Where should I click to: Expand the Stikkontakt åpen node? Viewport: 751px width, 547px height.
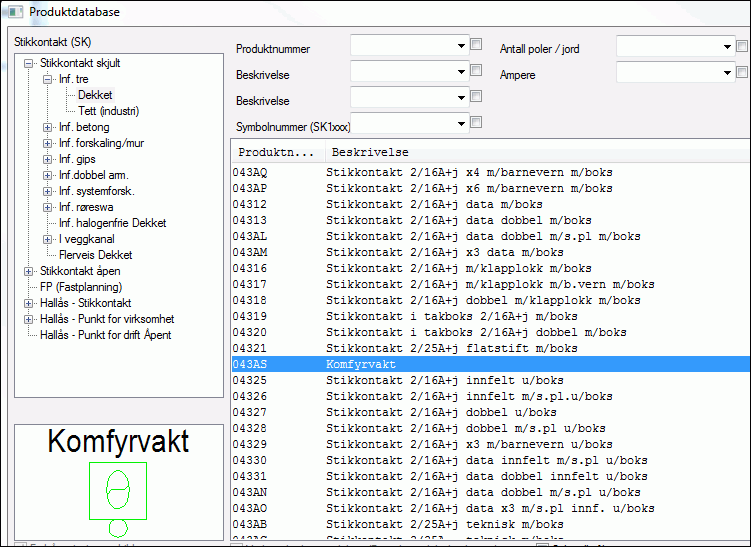tap(29, 271)
